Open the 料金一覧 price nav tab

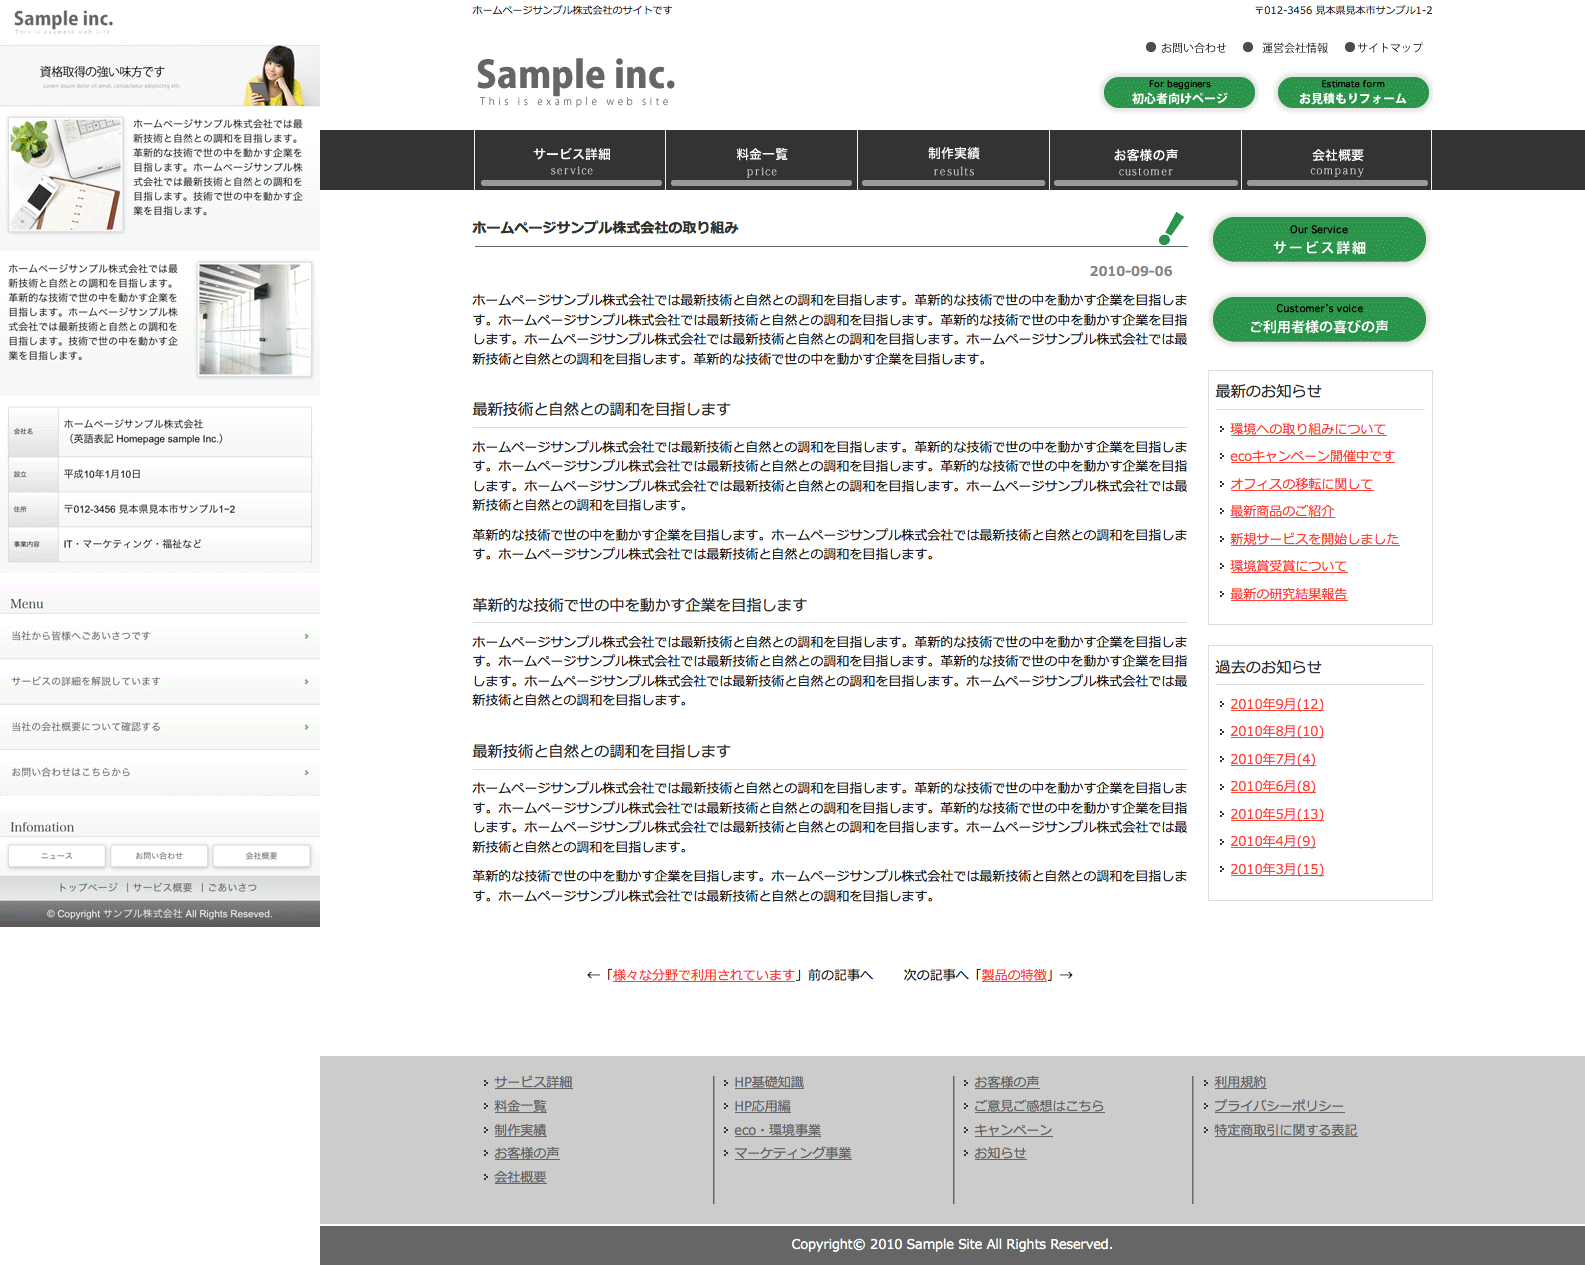761,160
